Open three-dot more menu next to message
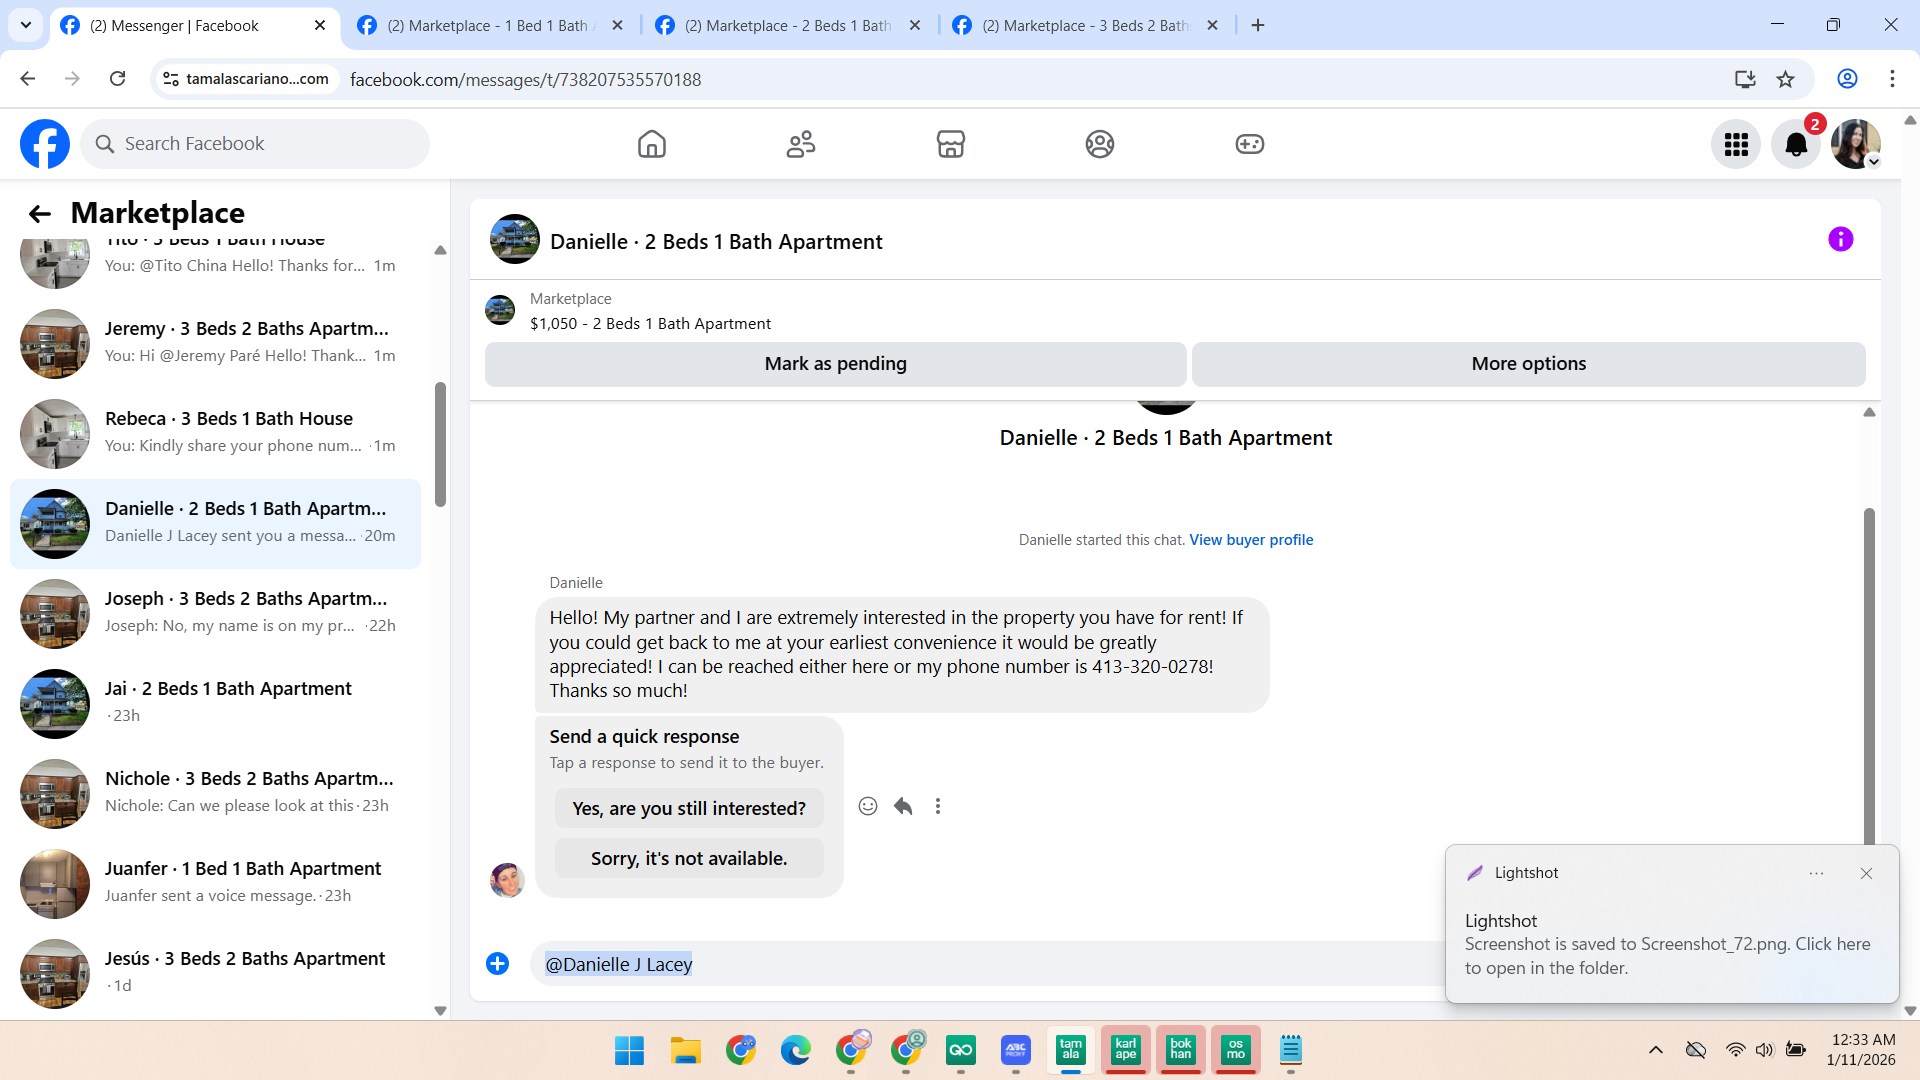This screenshot has height=1080, width=1920. click(938, 806)
